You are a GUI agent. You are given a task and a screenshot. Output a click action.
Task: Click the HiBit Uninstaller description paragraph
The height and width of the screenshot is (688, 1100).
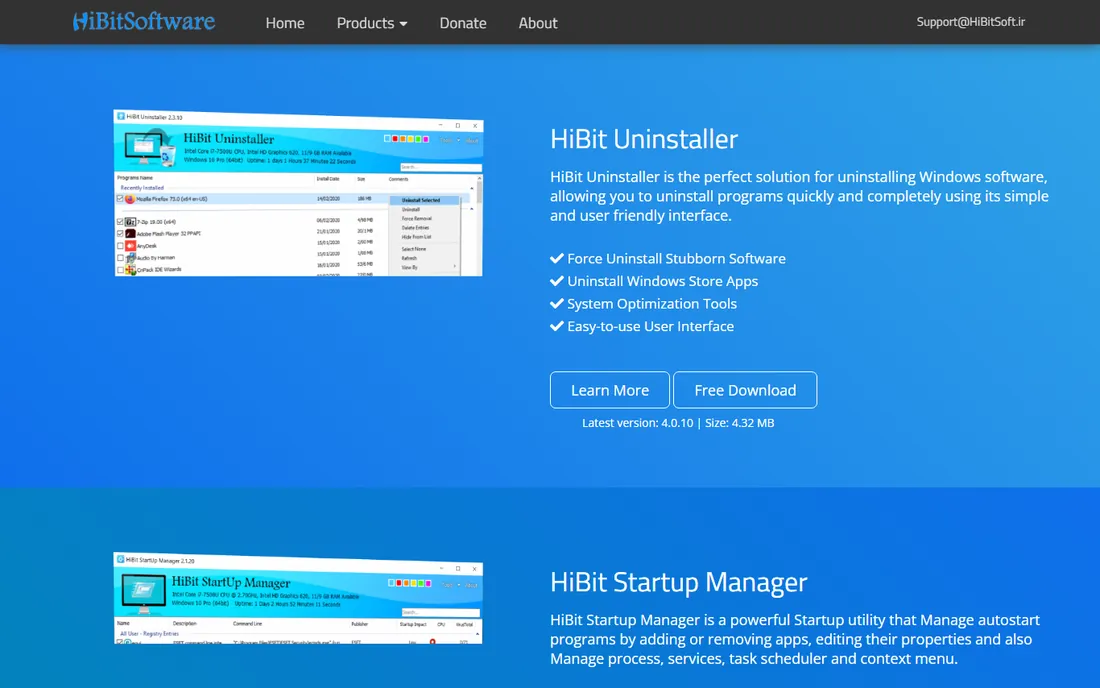click(799, 196)
